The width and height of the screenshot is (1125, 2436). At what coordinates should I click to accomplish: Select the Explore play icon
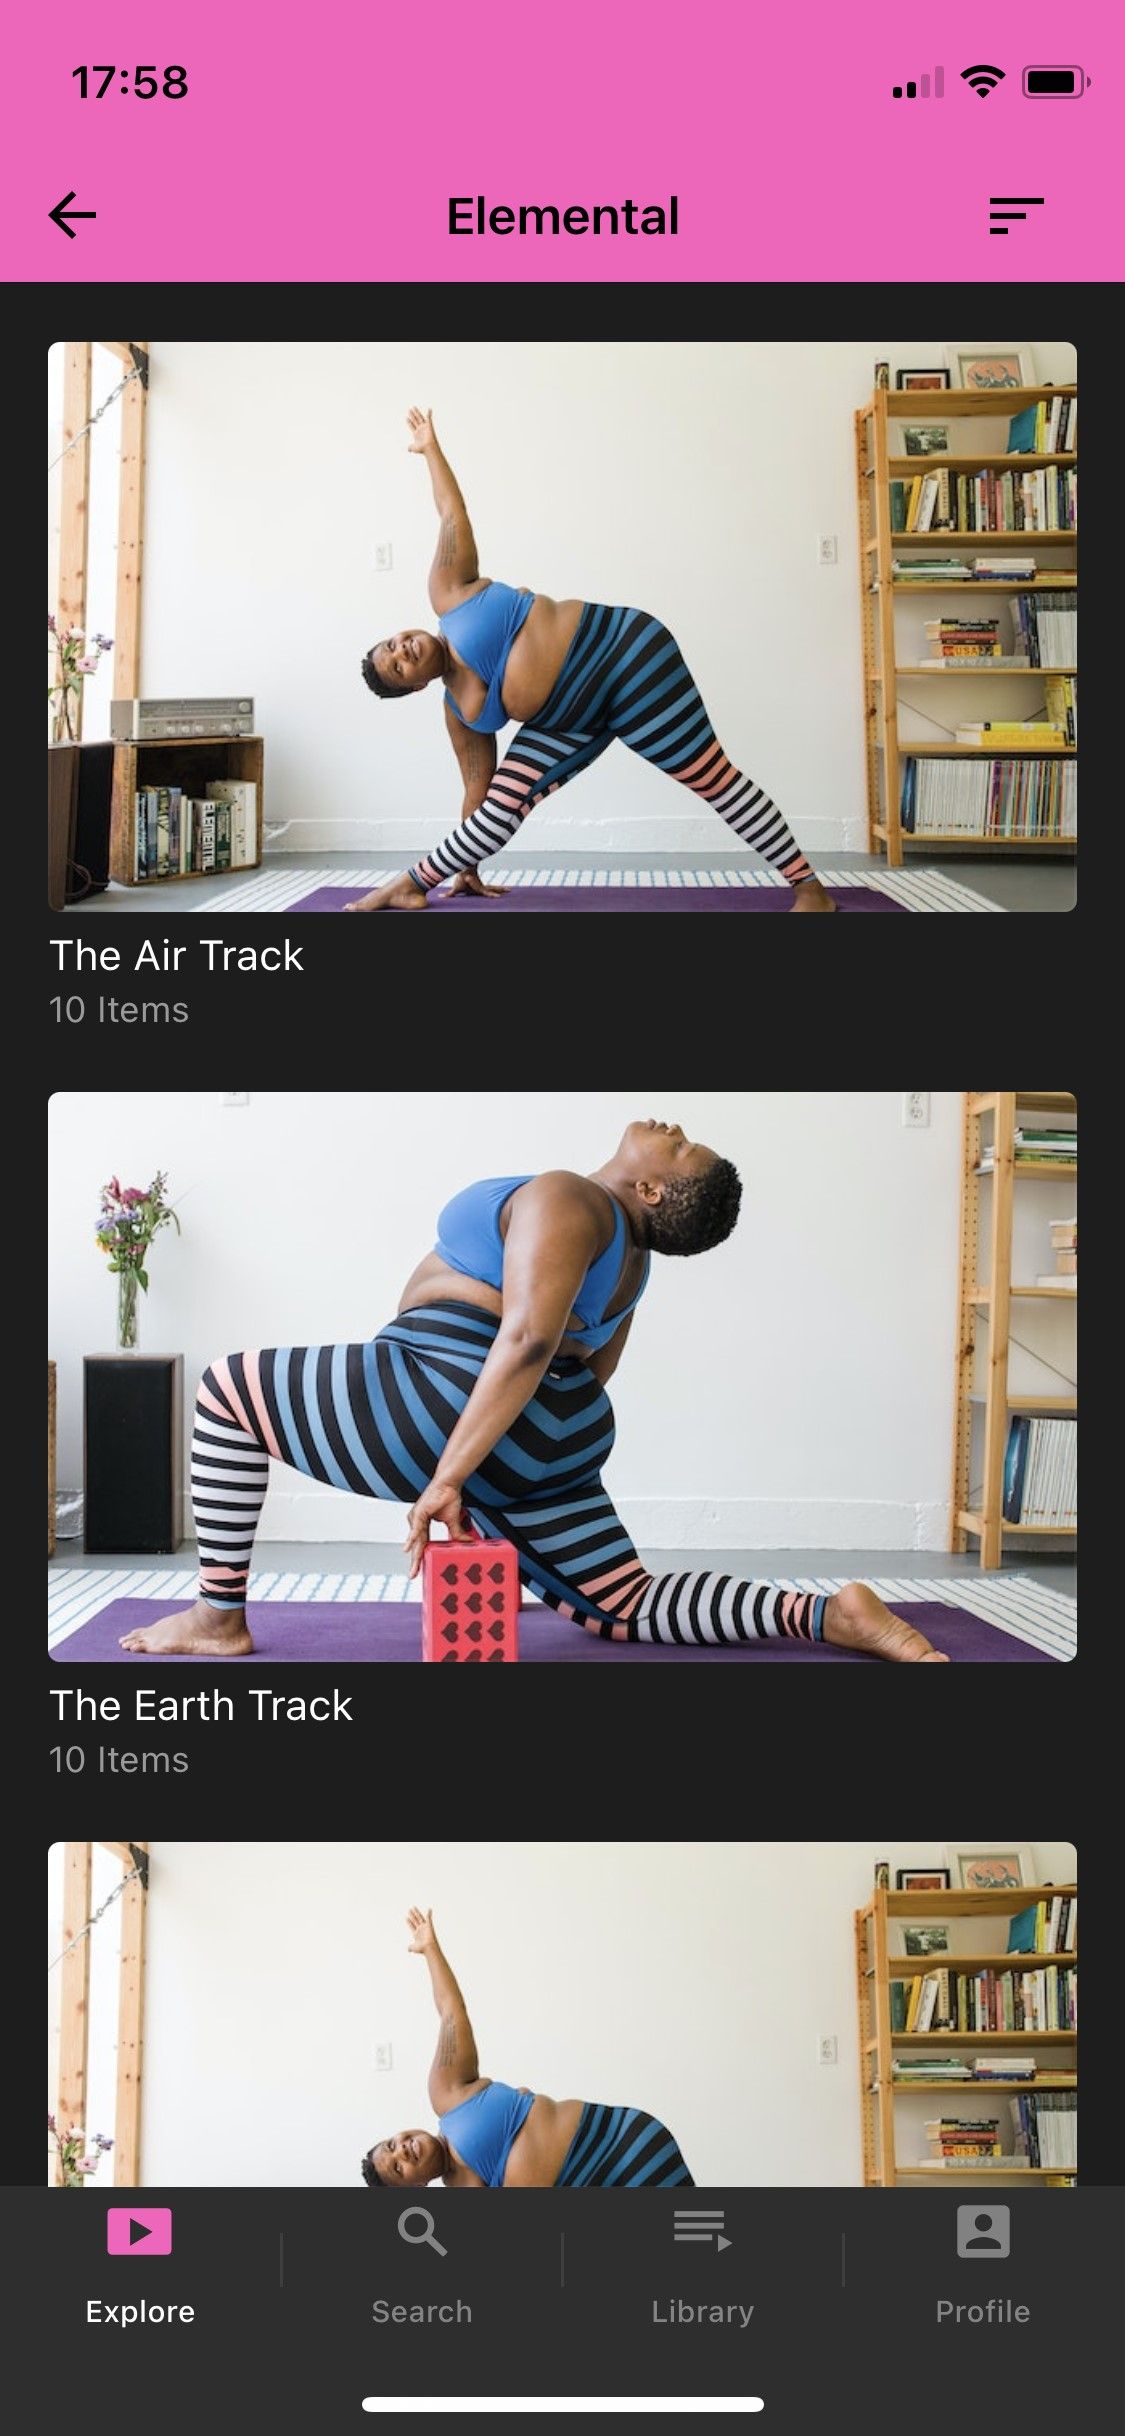pyautogui.click(x=139, y=2231)
